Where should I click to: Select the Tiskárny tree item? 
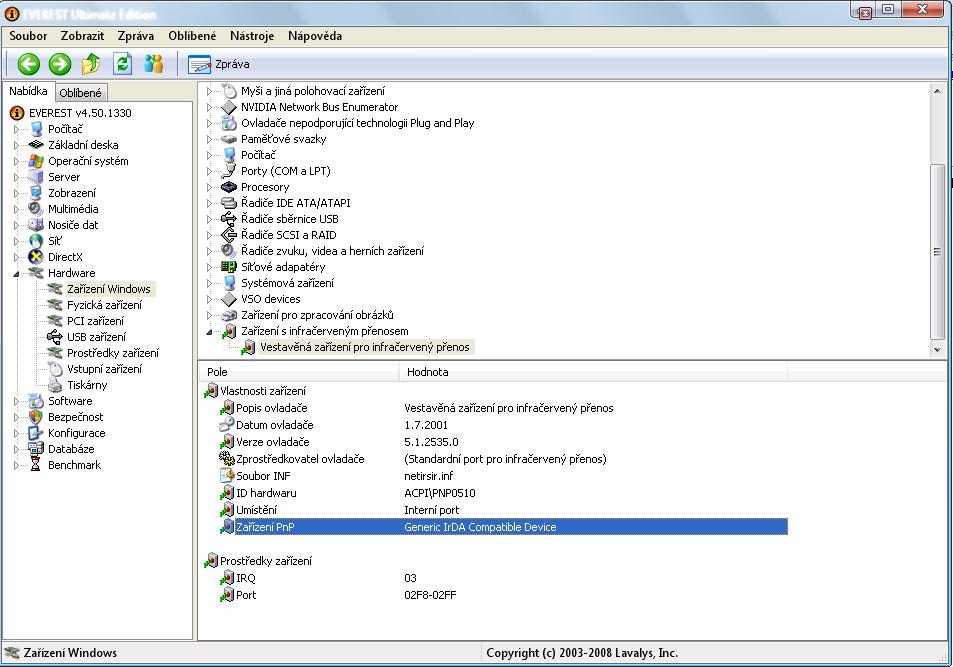(x=87, y=385)
